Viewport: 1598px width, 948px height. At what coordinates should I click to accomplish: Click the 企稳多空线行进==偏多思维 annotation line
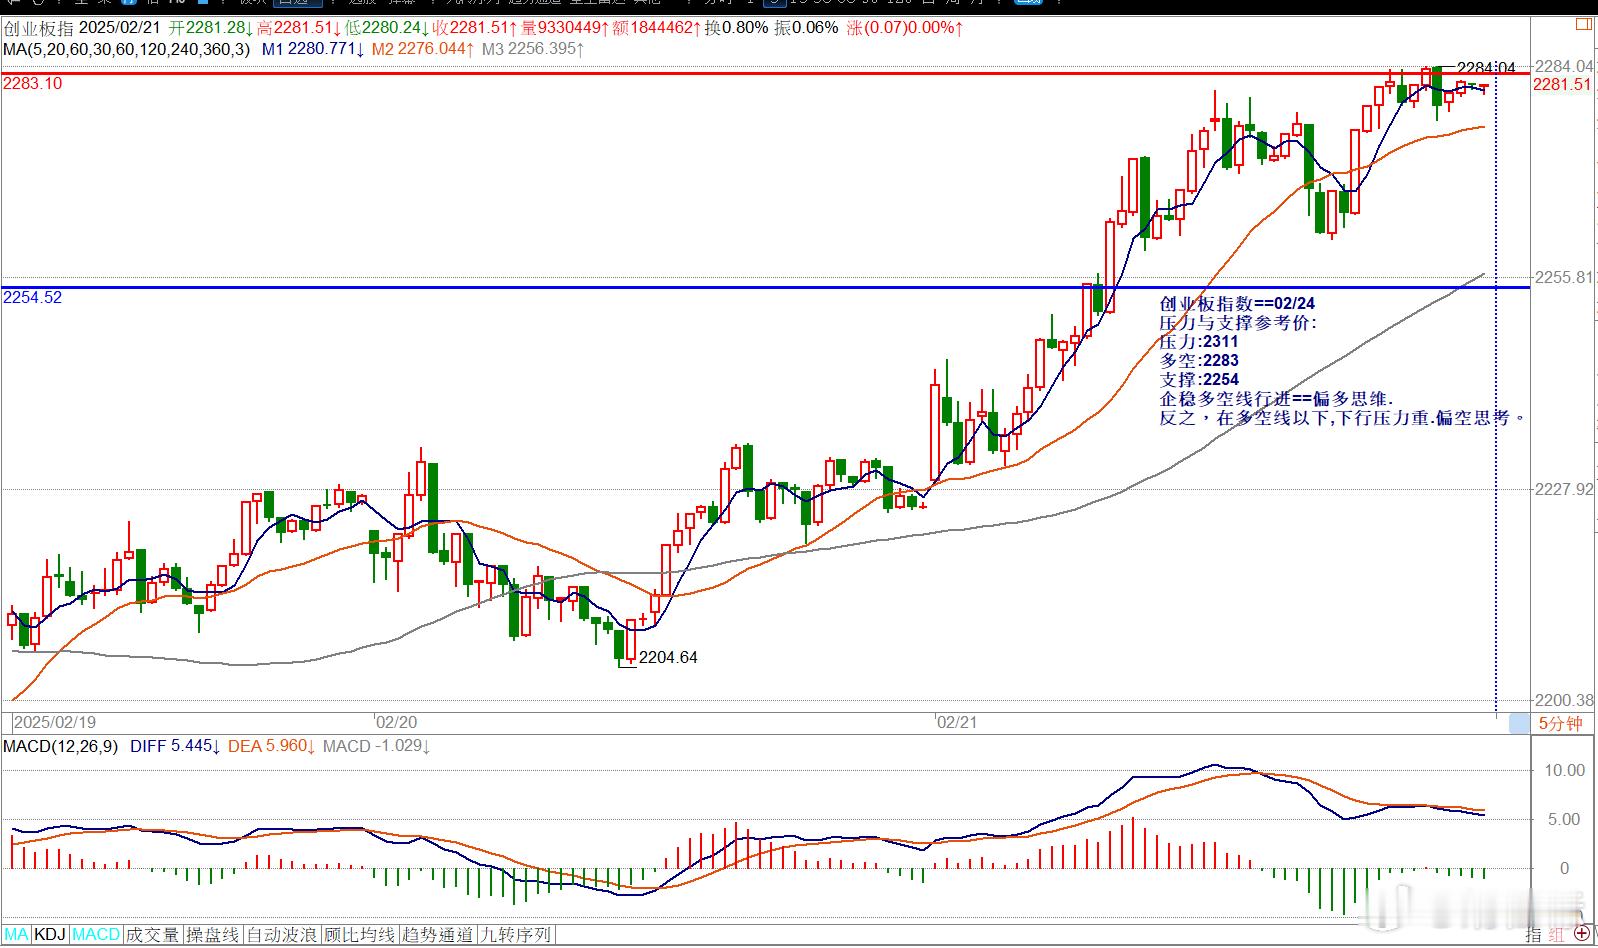[x=1276, y=399]
